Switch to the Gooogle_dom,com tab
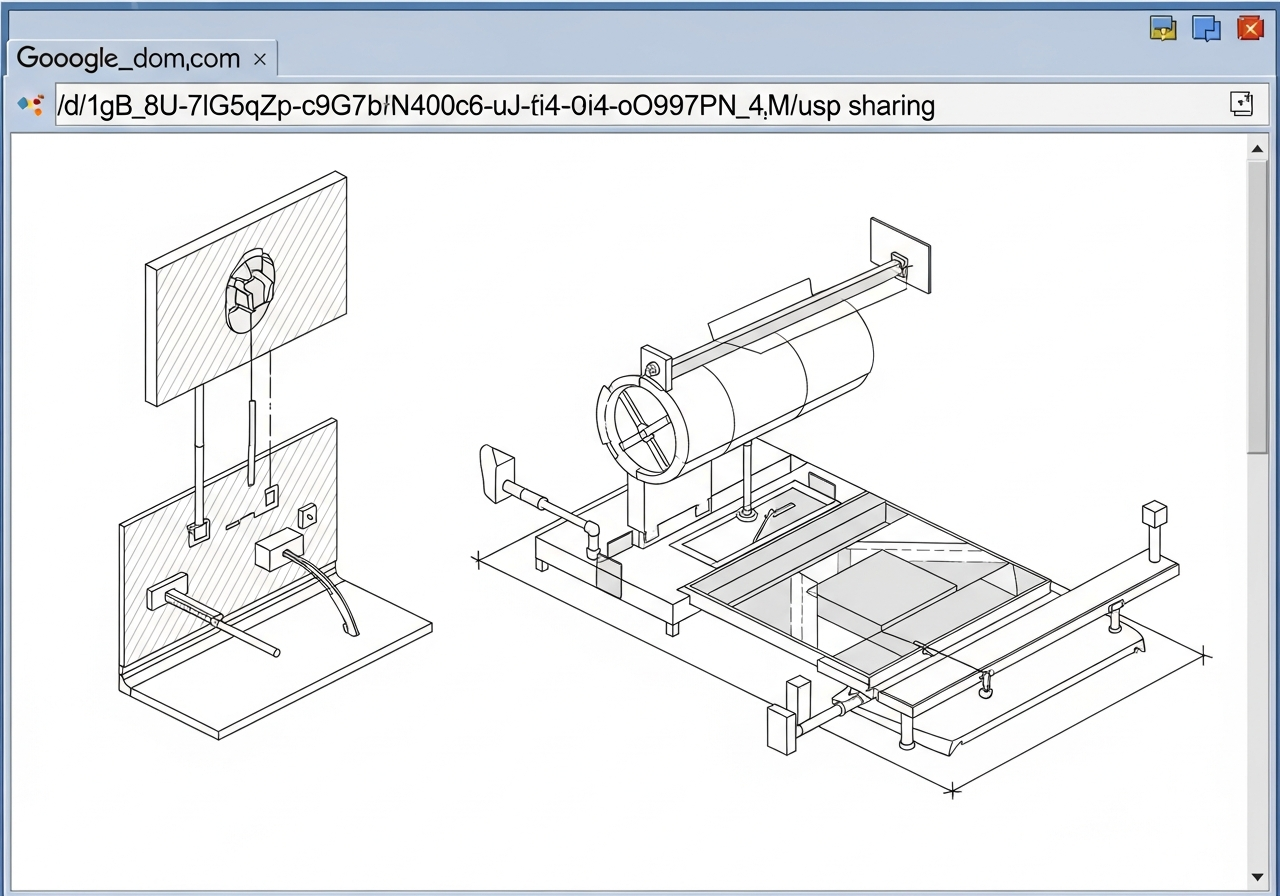The height and width of the screenshot is (896, 1280). [x=130, y=59]
